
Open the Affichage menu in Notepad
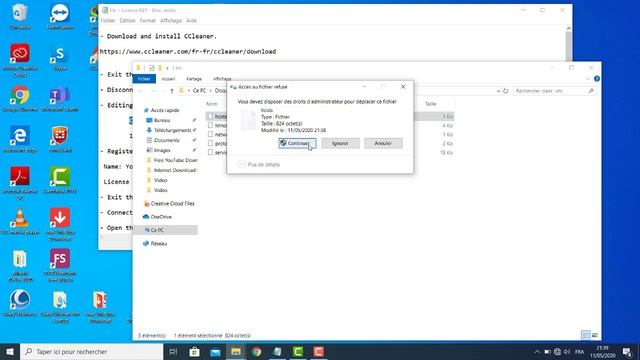tap(171, 20)
